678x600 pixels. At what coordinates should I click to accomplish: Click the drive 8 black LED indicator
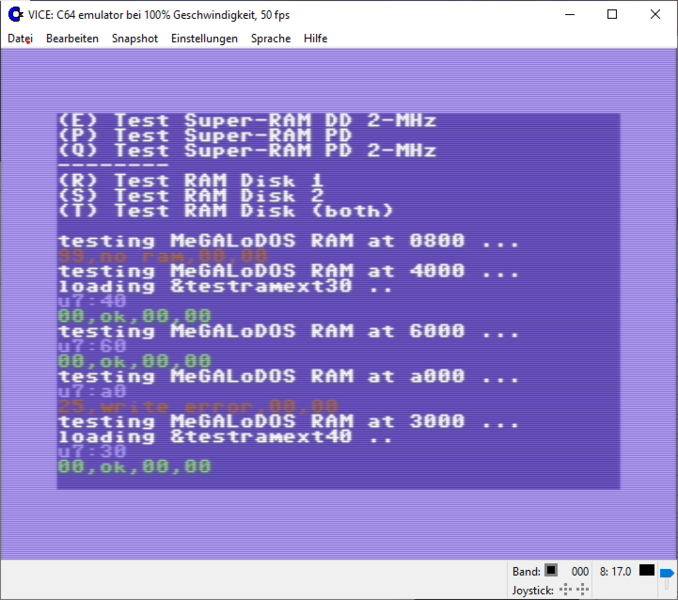point(646,570)
